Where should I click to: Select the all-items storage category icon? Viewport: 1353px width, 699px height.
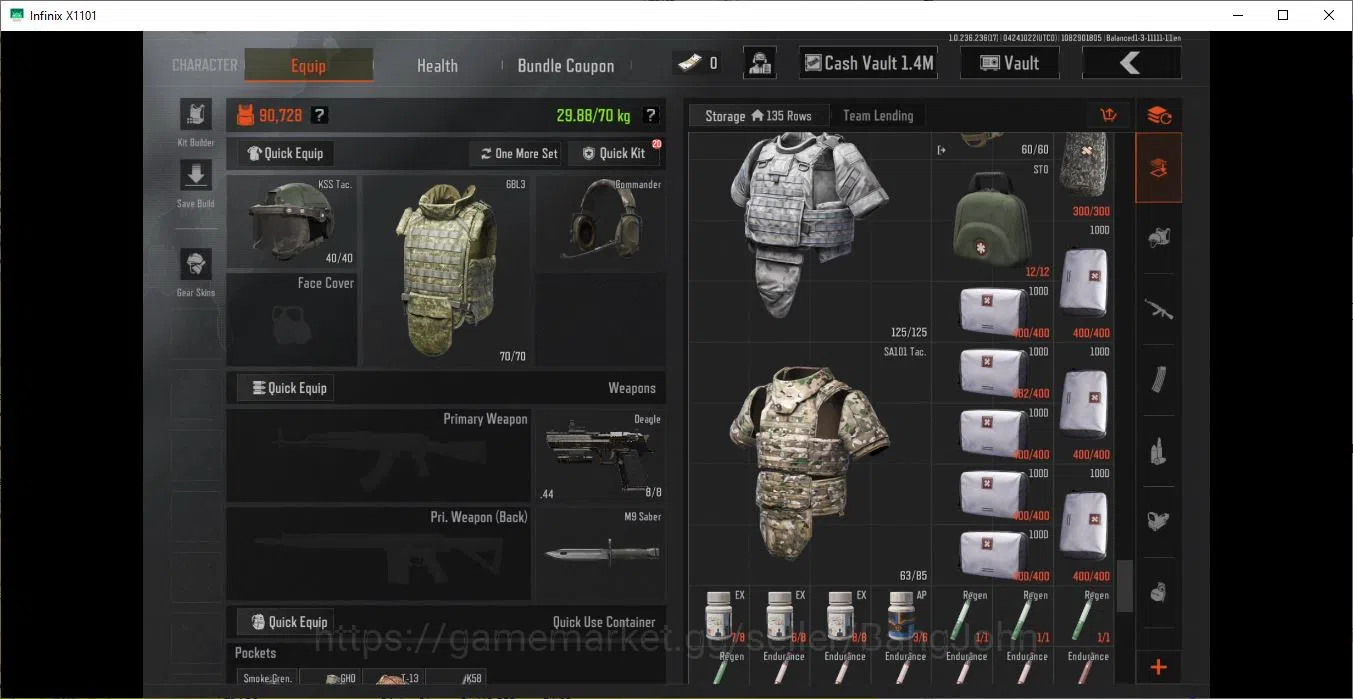point(1159,168)
